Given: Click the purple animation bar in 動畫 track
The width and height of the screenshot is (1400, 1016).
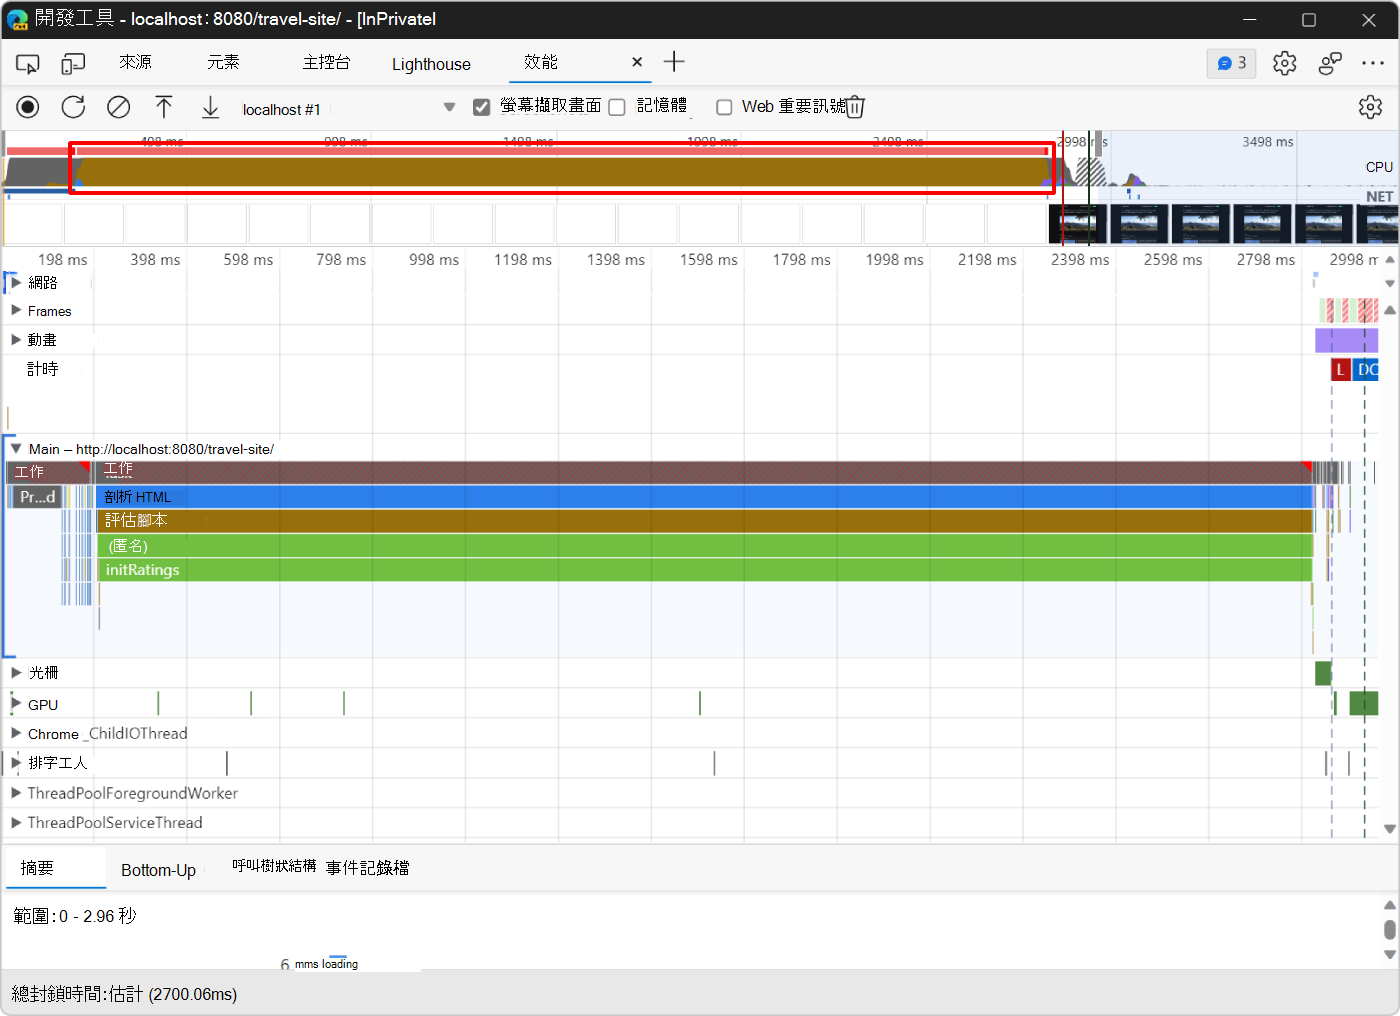Looking at the screenshot, I should [x=1346, y=341].
